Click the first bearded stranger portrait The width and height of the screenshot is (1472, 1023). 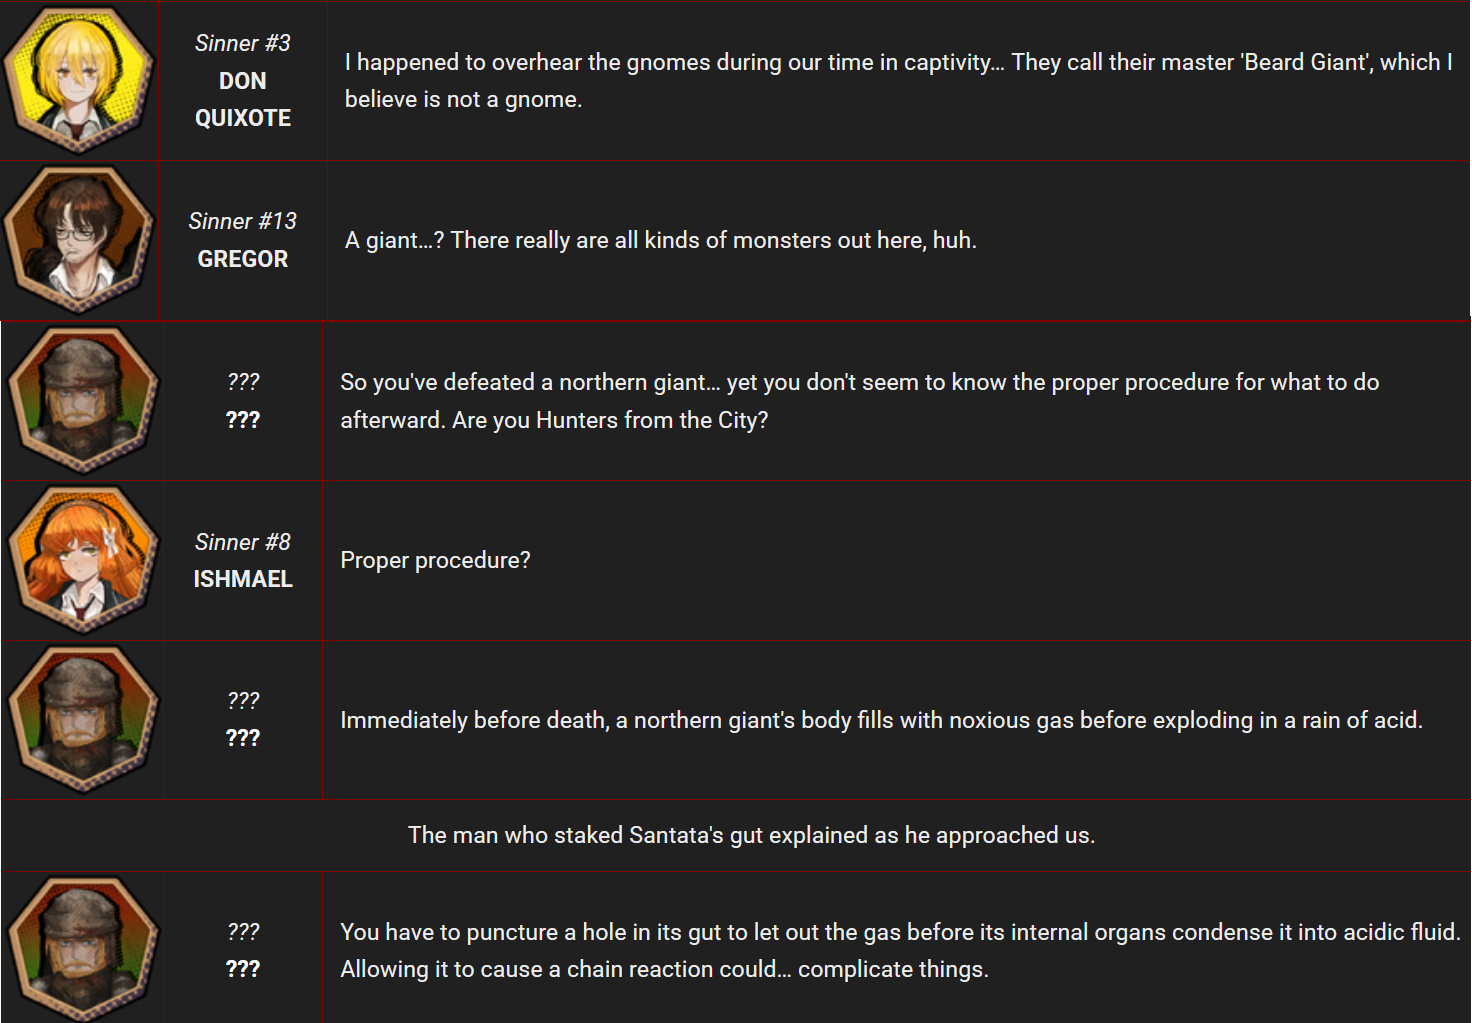[x=83, y=400]
